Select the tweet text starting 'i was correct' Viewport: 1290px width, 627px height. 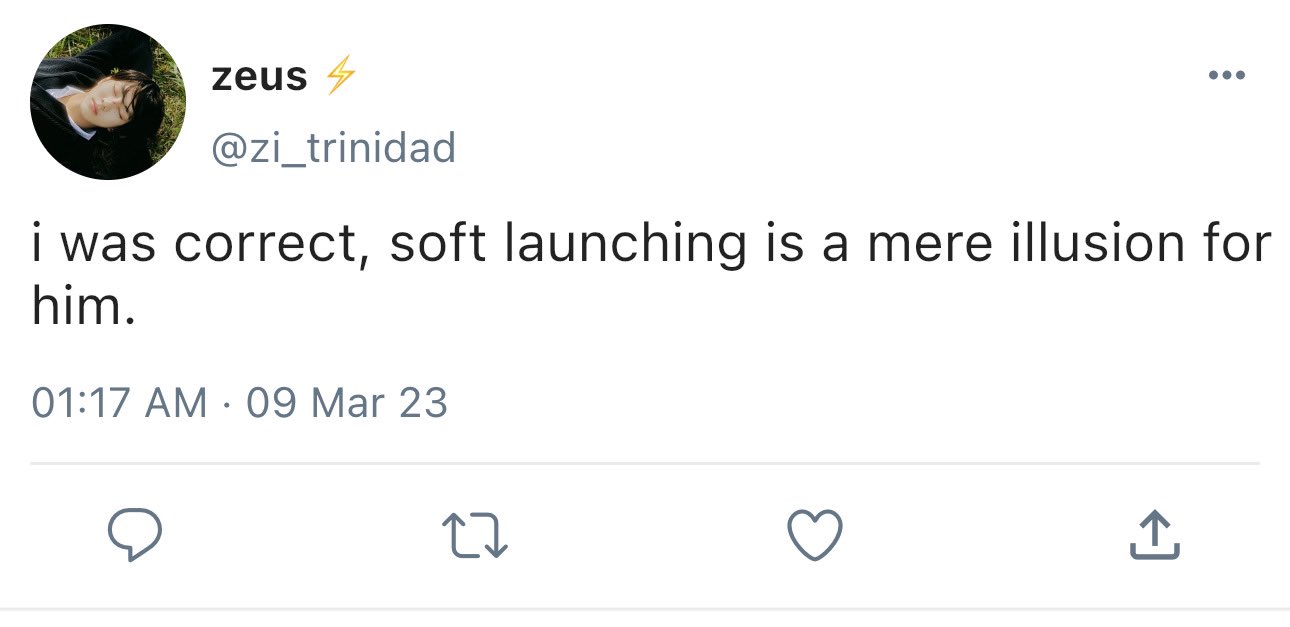click(x=651, y=273)
